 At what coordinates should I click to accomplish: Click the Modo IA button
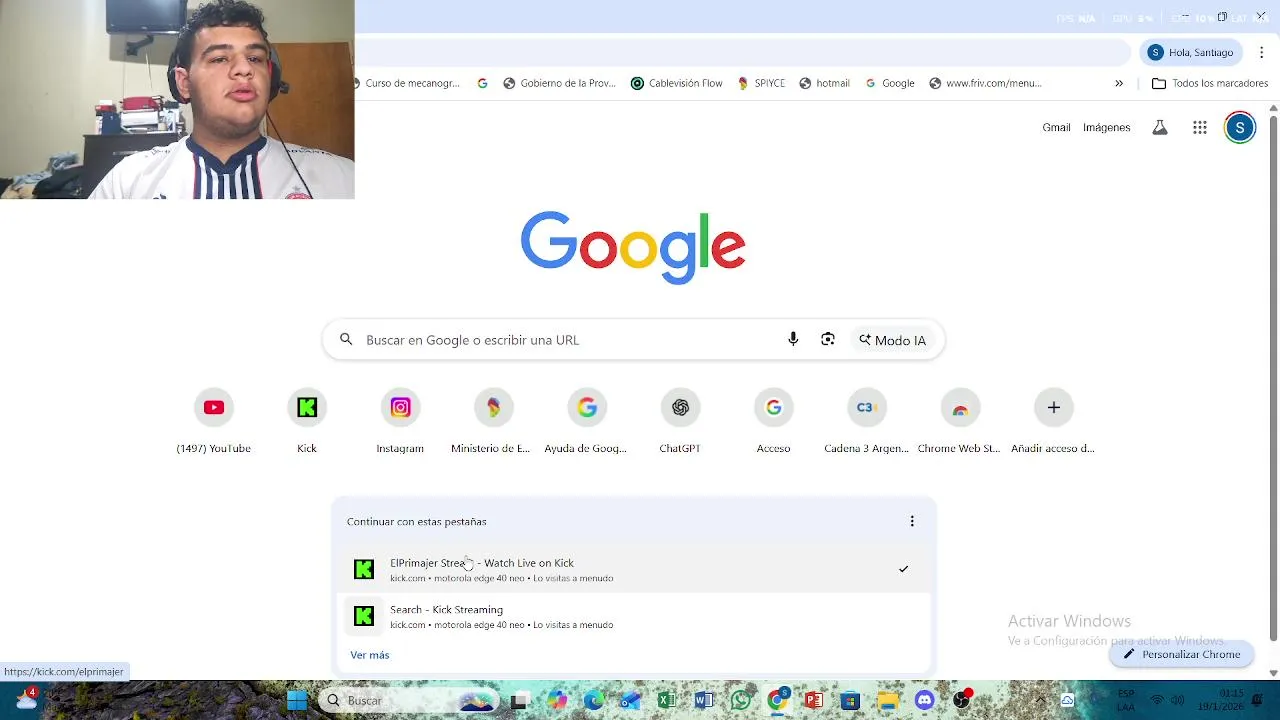(x=892, y=340)
